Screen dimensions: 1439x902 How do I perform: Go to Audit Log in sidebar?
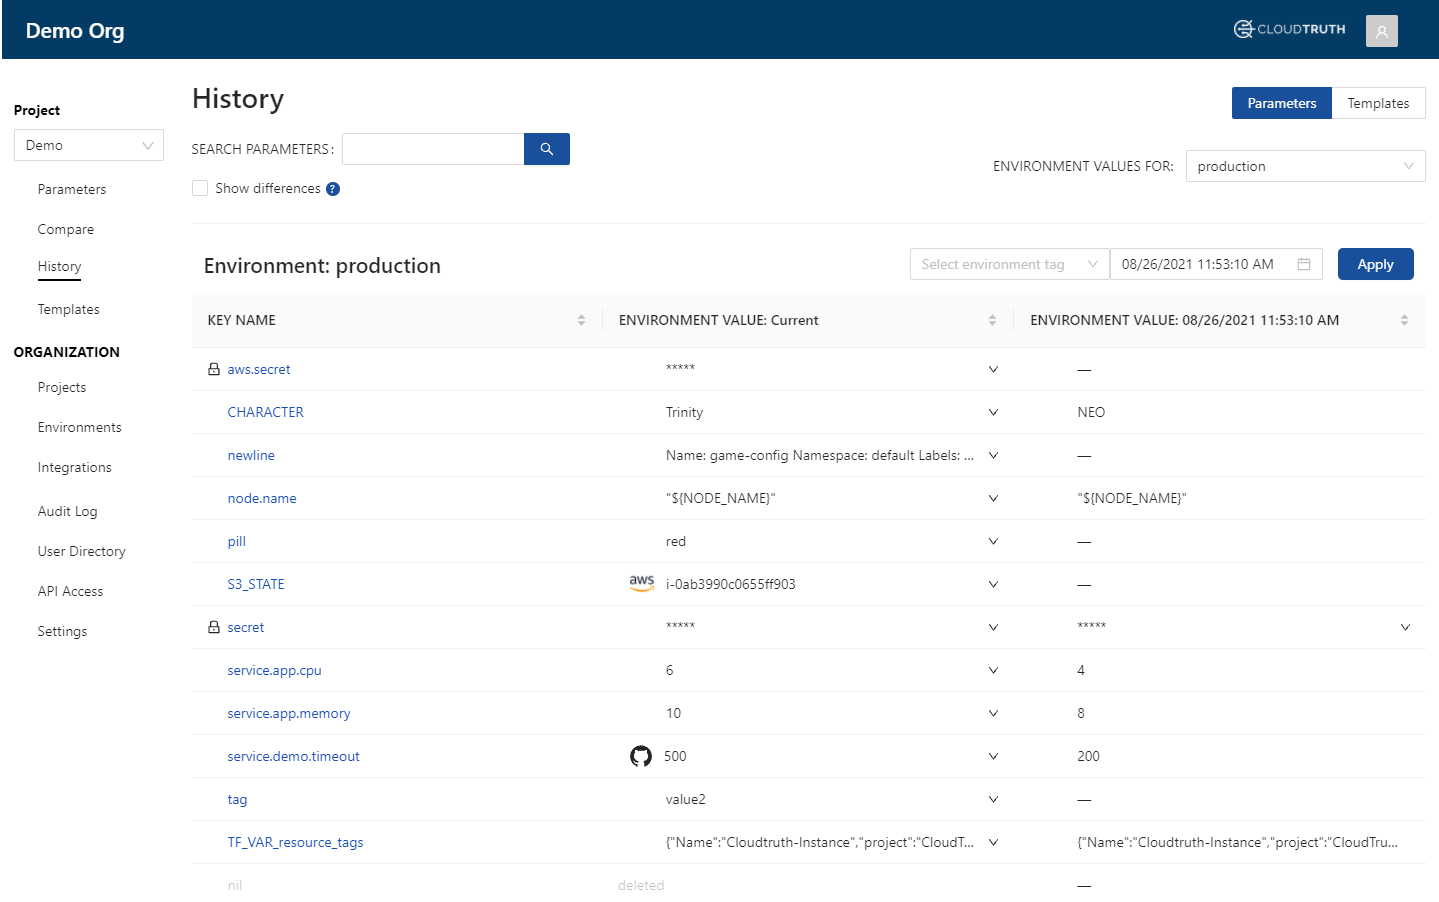[x=67, y=511]
